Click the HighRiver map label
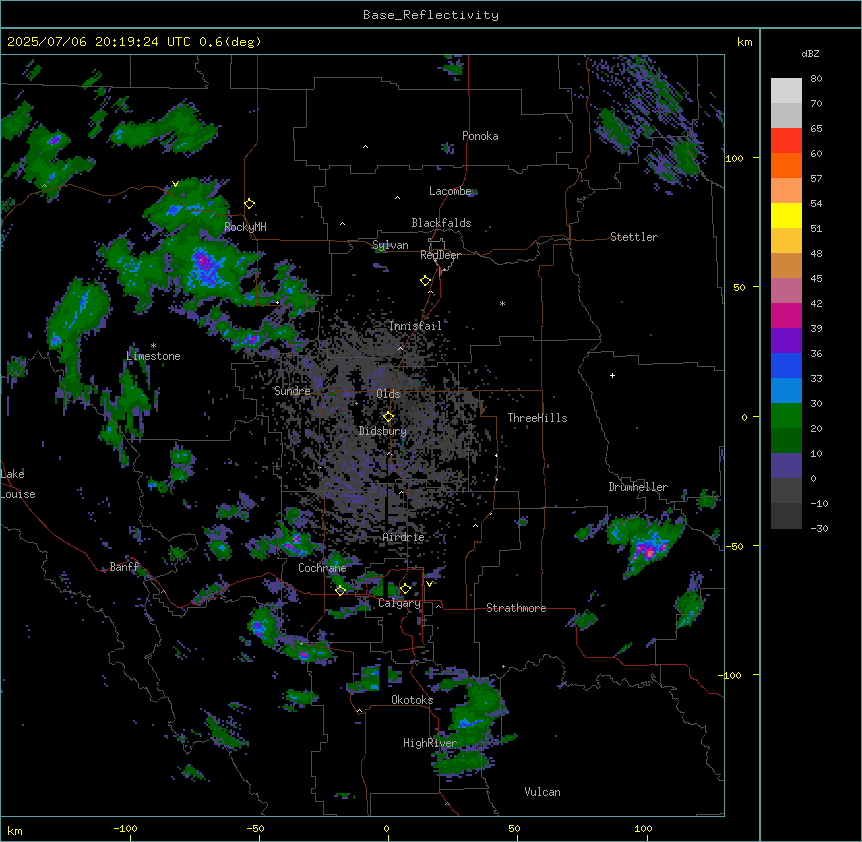Viewport: 862px width, 842px height. point(430,743)
